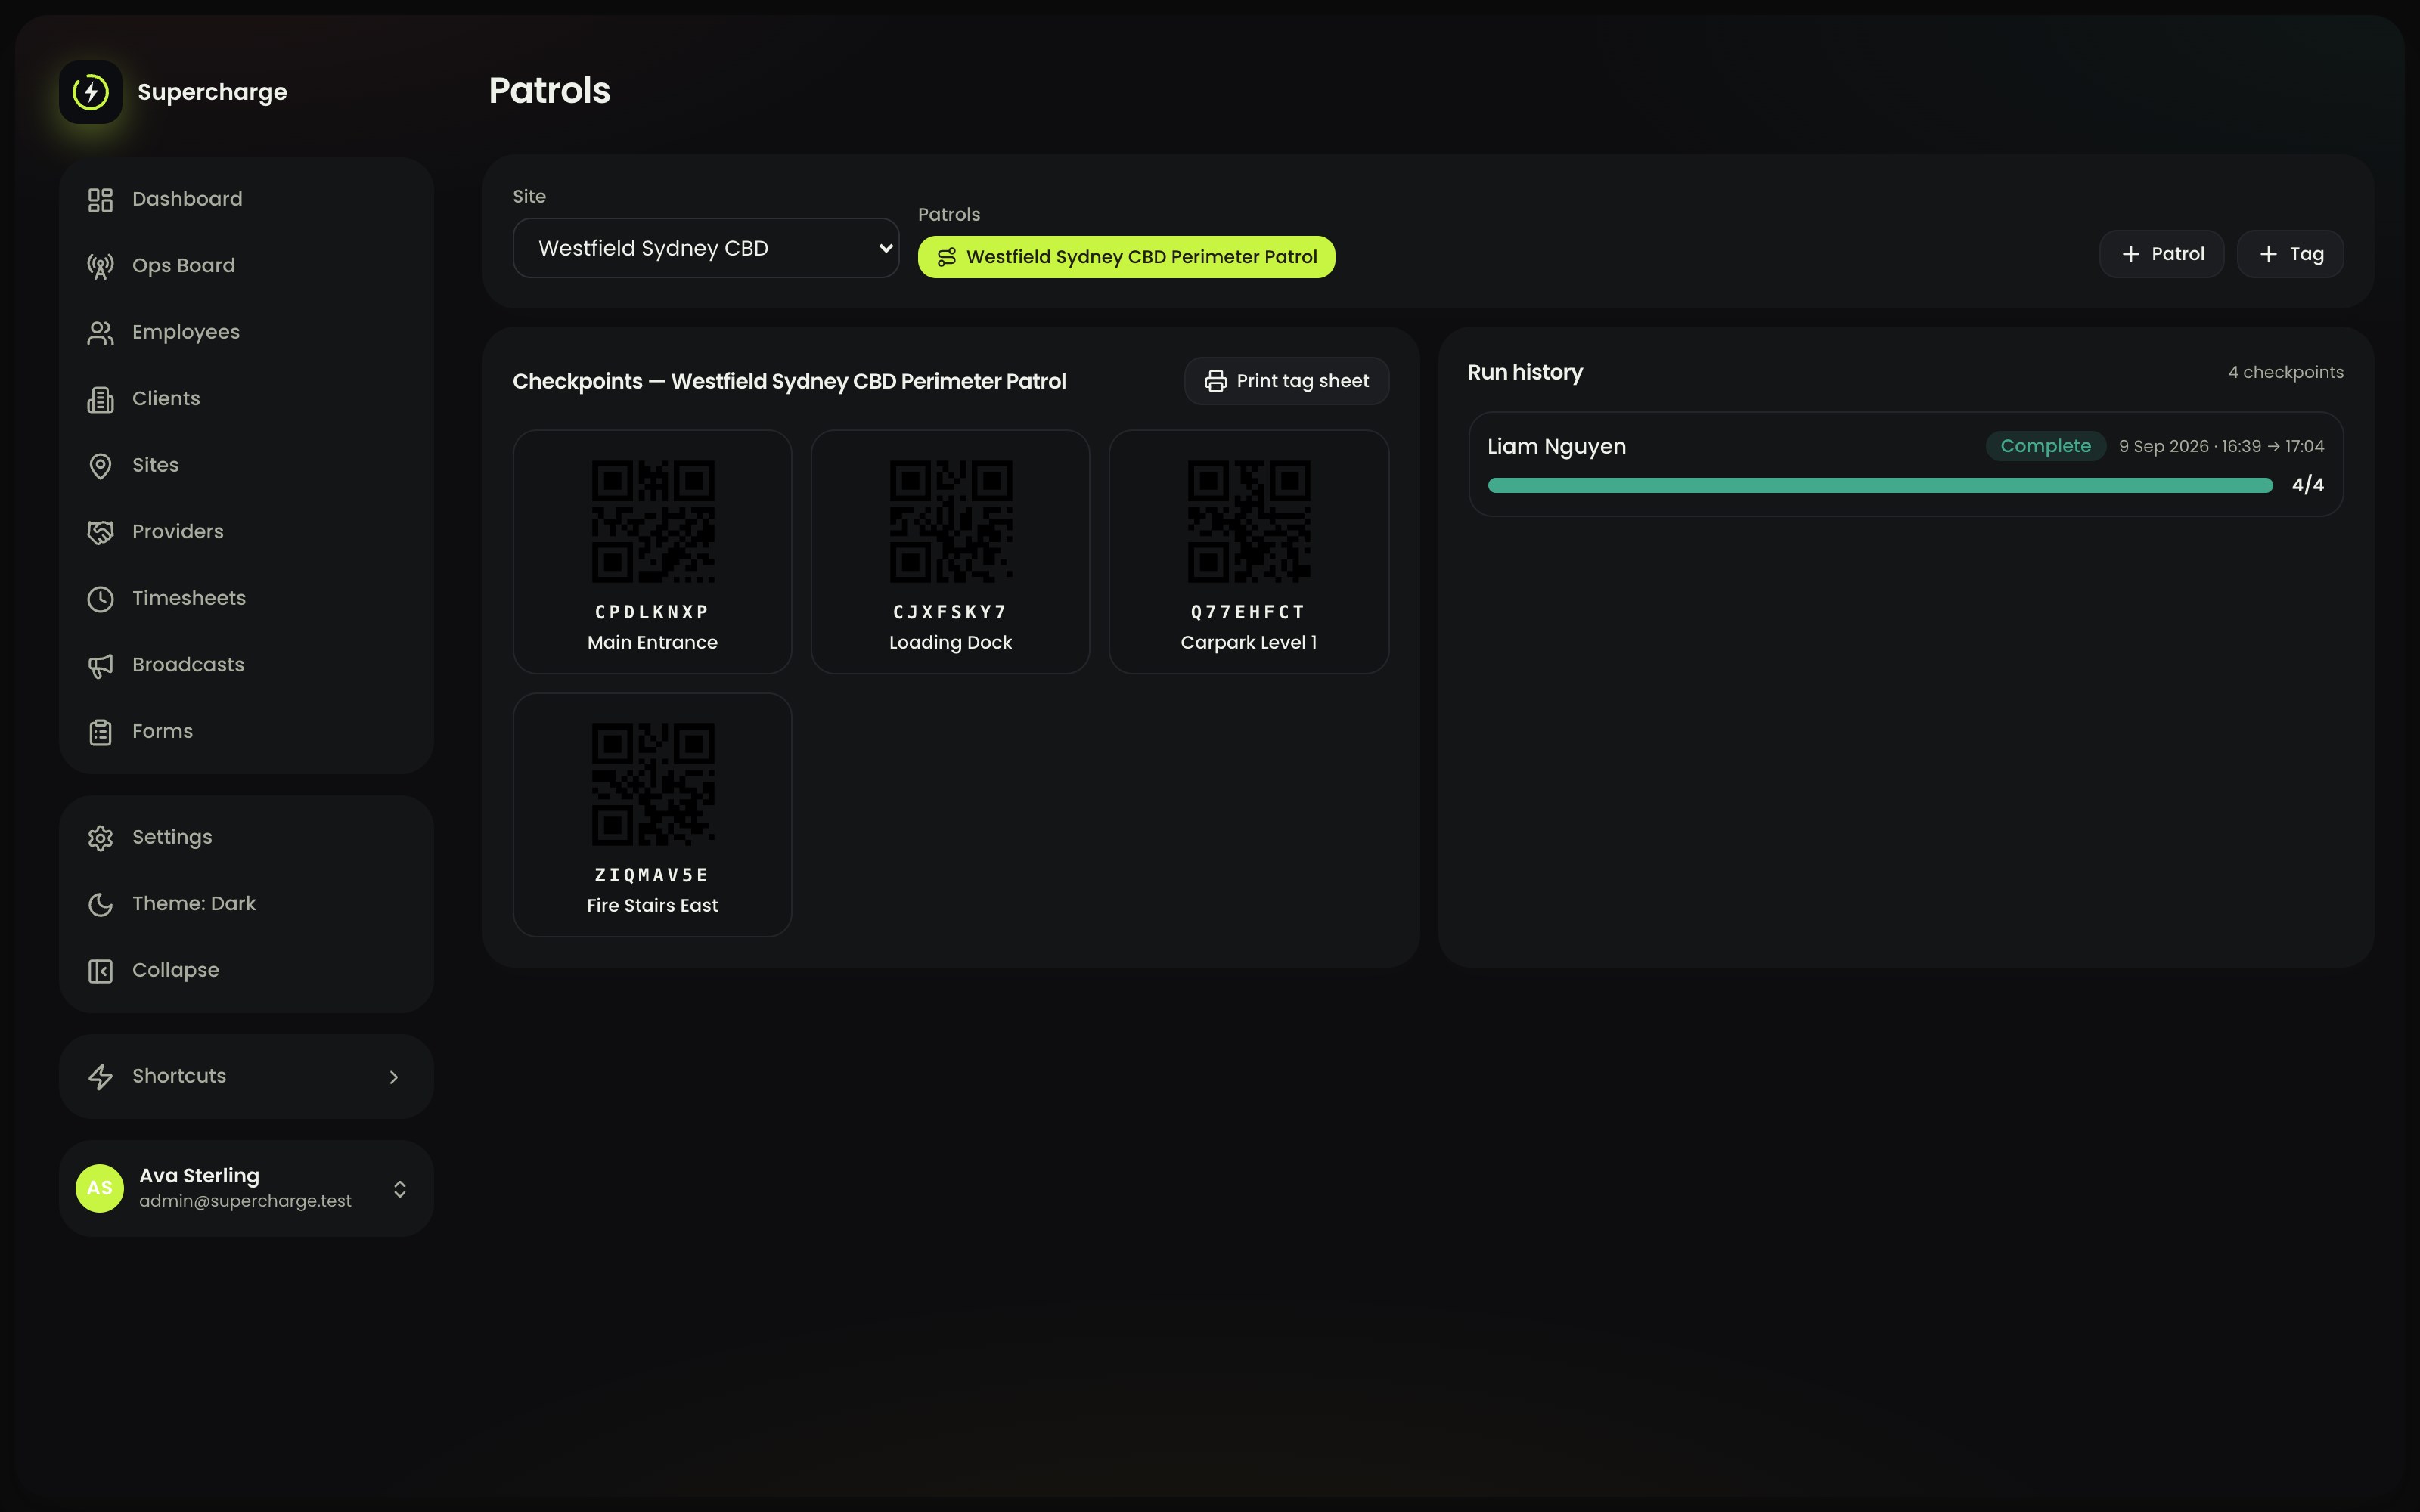Viewport: 2420px width, 1512px height.
Task: Click the Sites map pin icon
Action: coord(100,466)
